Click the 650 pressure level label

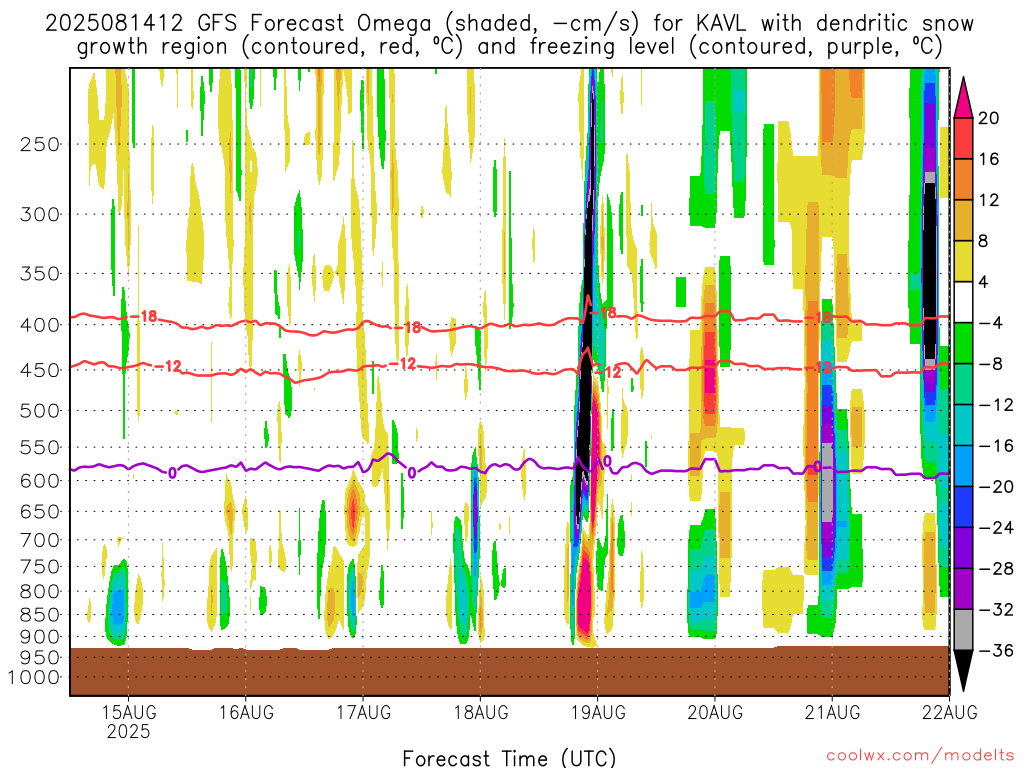(40, 511)
